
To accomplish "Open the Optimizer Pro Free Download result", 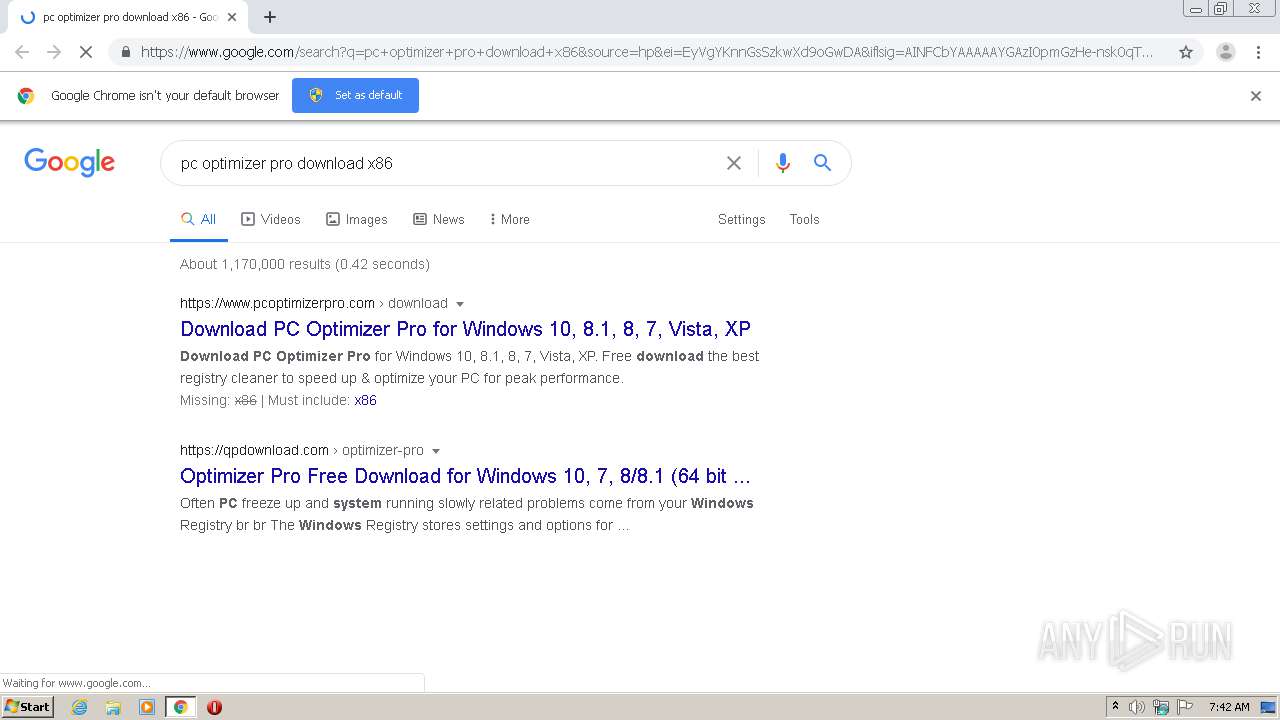I will 465,476.
